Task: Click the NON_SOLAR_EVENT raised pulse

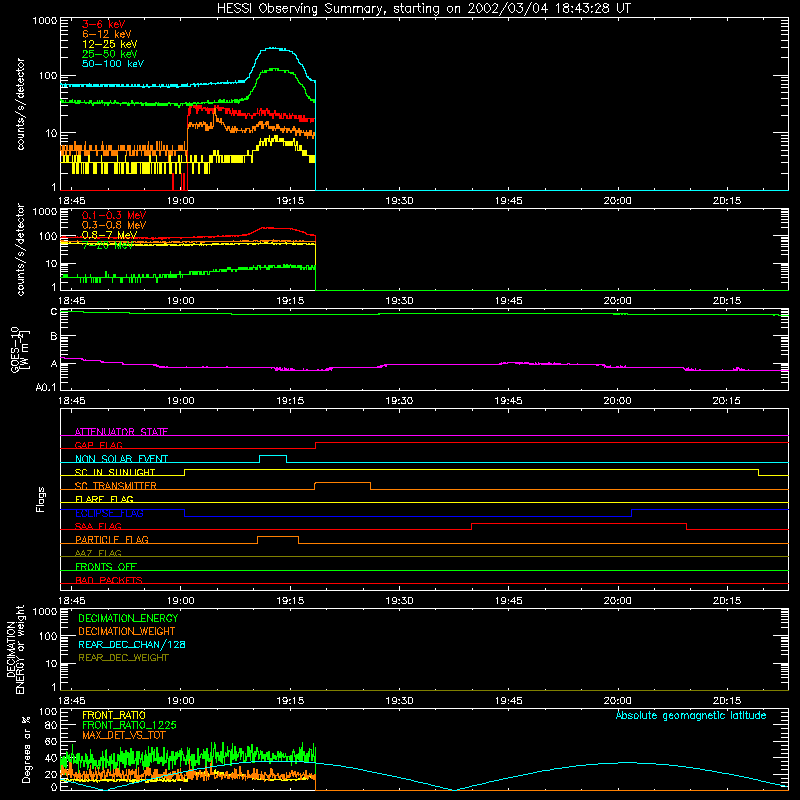Action: tap(273, 456)
